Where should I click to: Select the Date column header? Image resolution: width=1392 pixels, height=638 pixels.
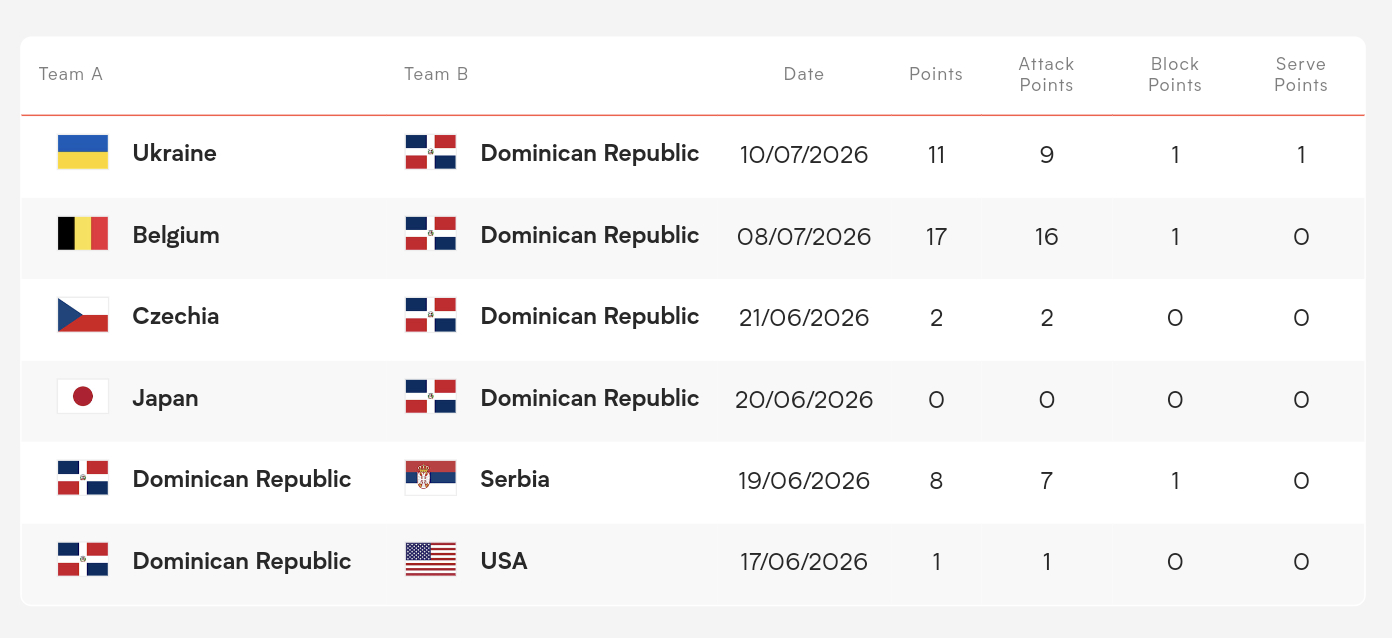pyautogui.click(x=804, y=74)
